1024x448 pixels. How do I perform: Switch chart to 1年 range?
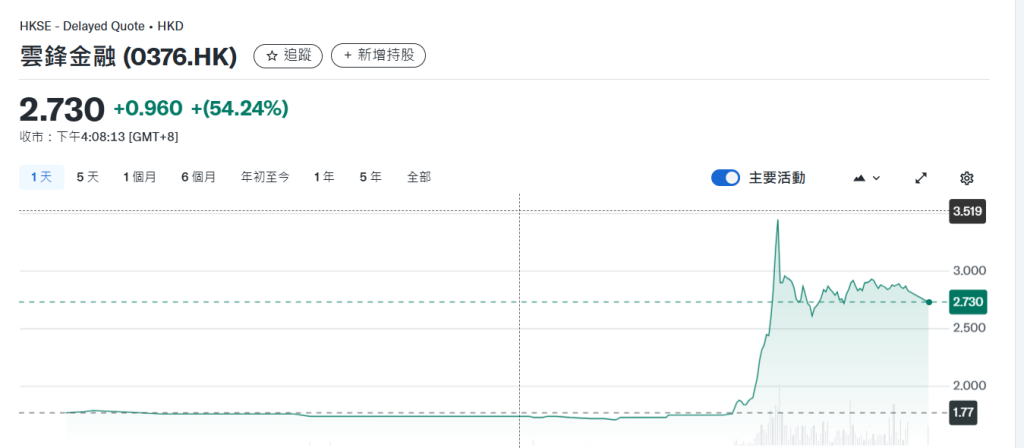324,177
